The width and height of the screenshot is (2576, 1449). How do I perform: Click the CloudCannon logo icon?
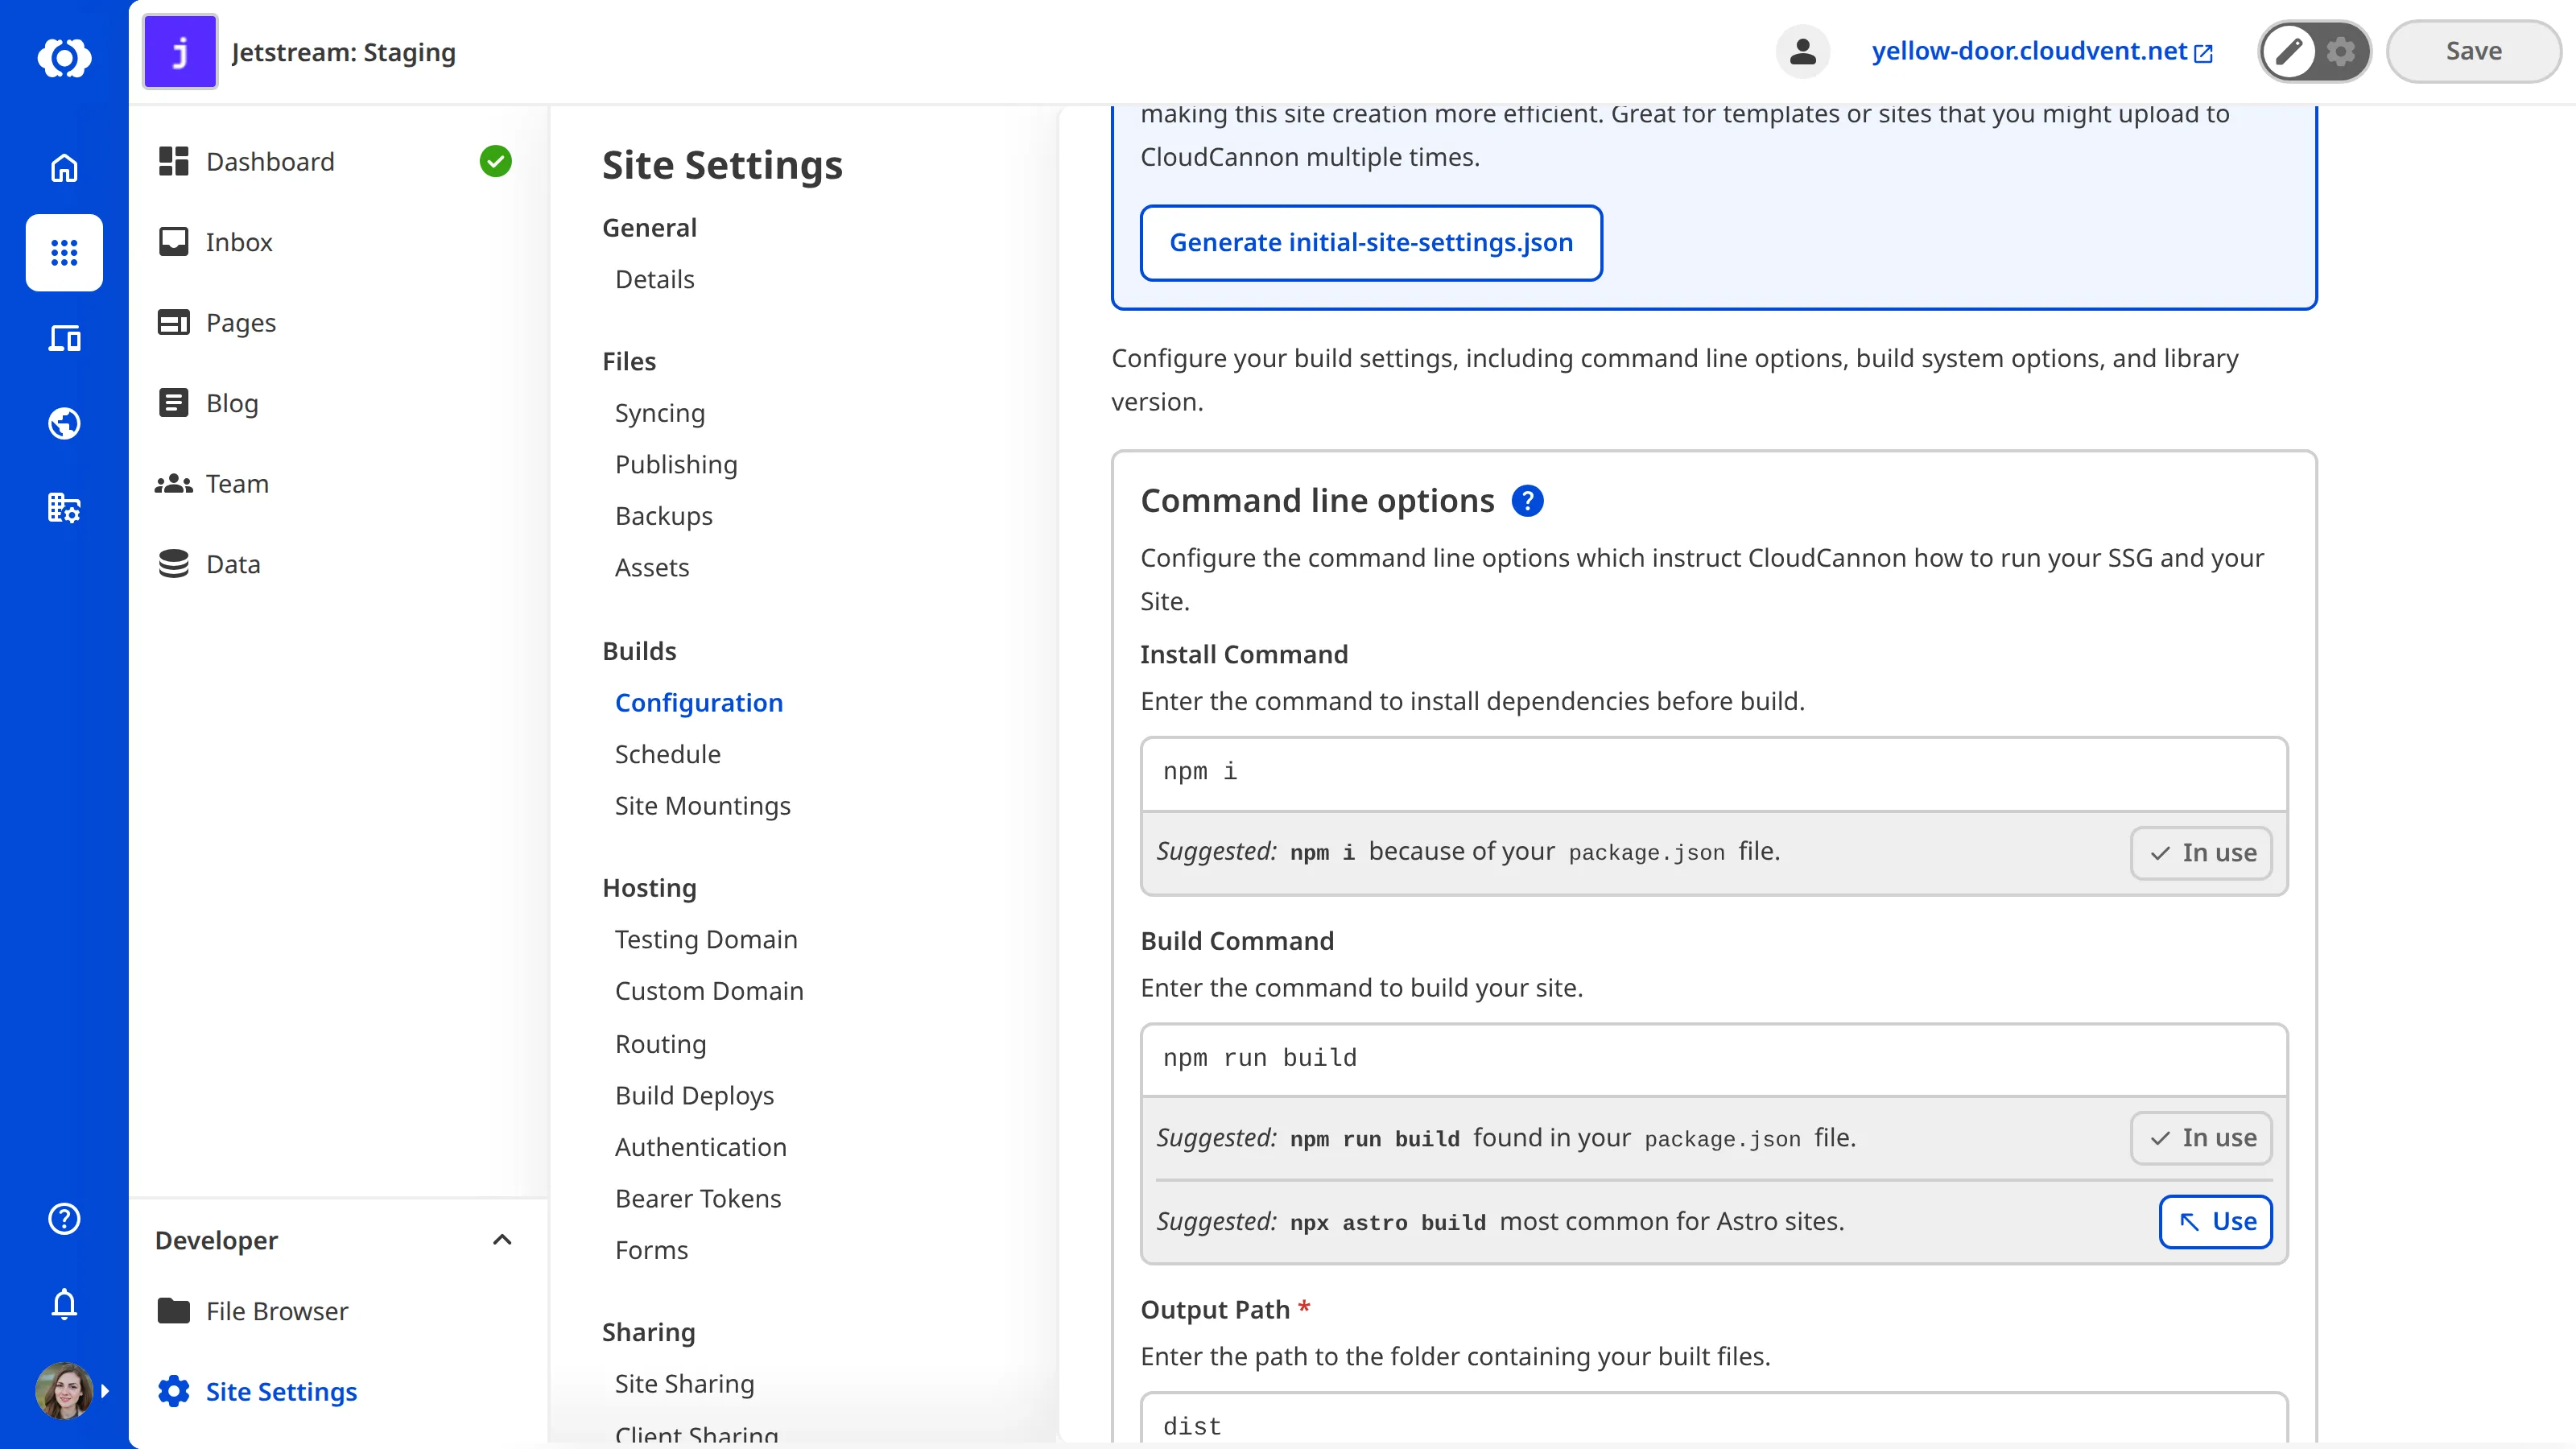point(64,57)
